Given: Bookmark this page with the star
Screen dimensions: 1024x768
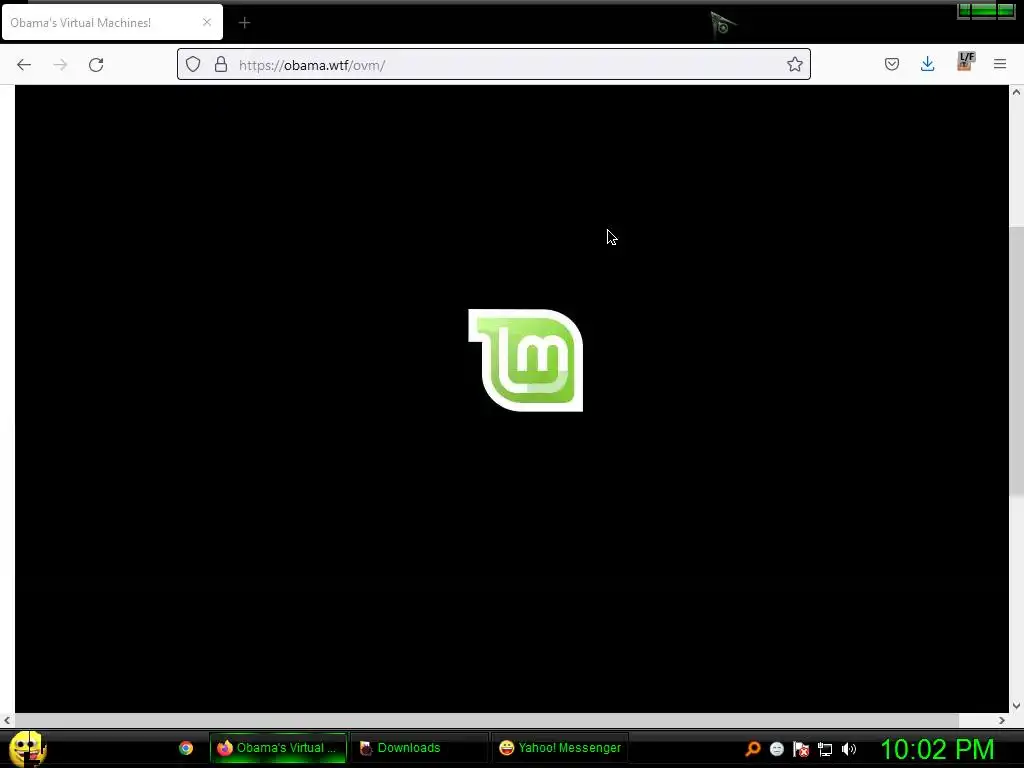Looking at the screenshot, I should (794, 64).
